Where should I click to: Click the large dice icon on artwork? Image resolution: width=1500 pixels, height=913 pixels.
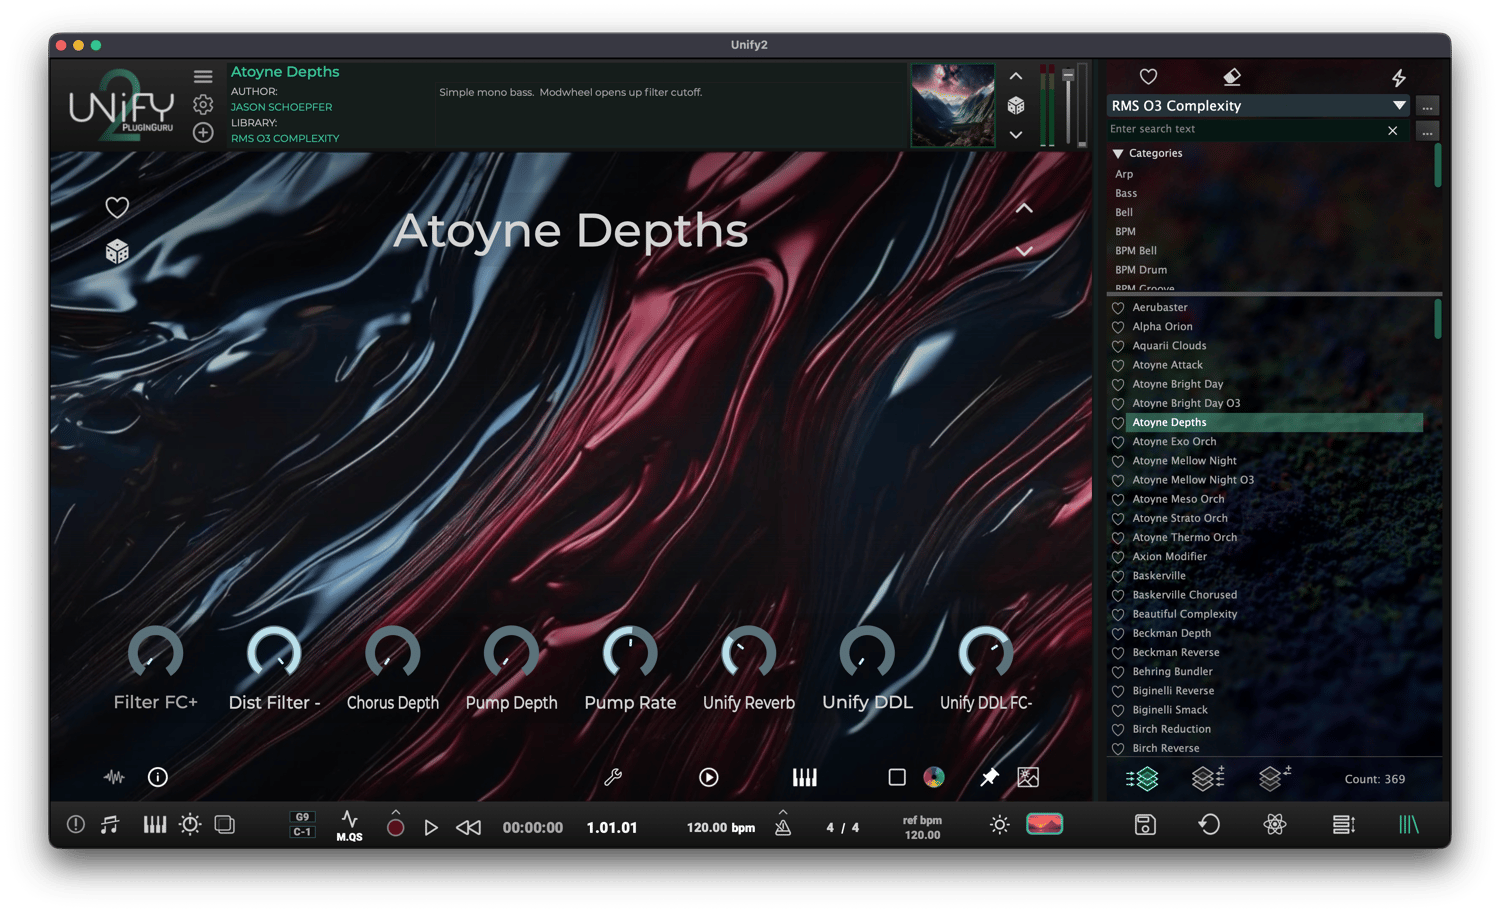coord(117,251)
